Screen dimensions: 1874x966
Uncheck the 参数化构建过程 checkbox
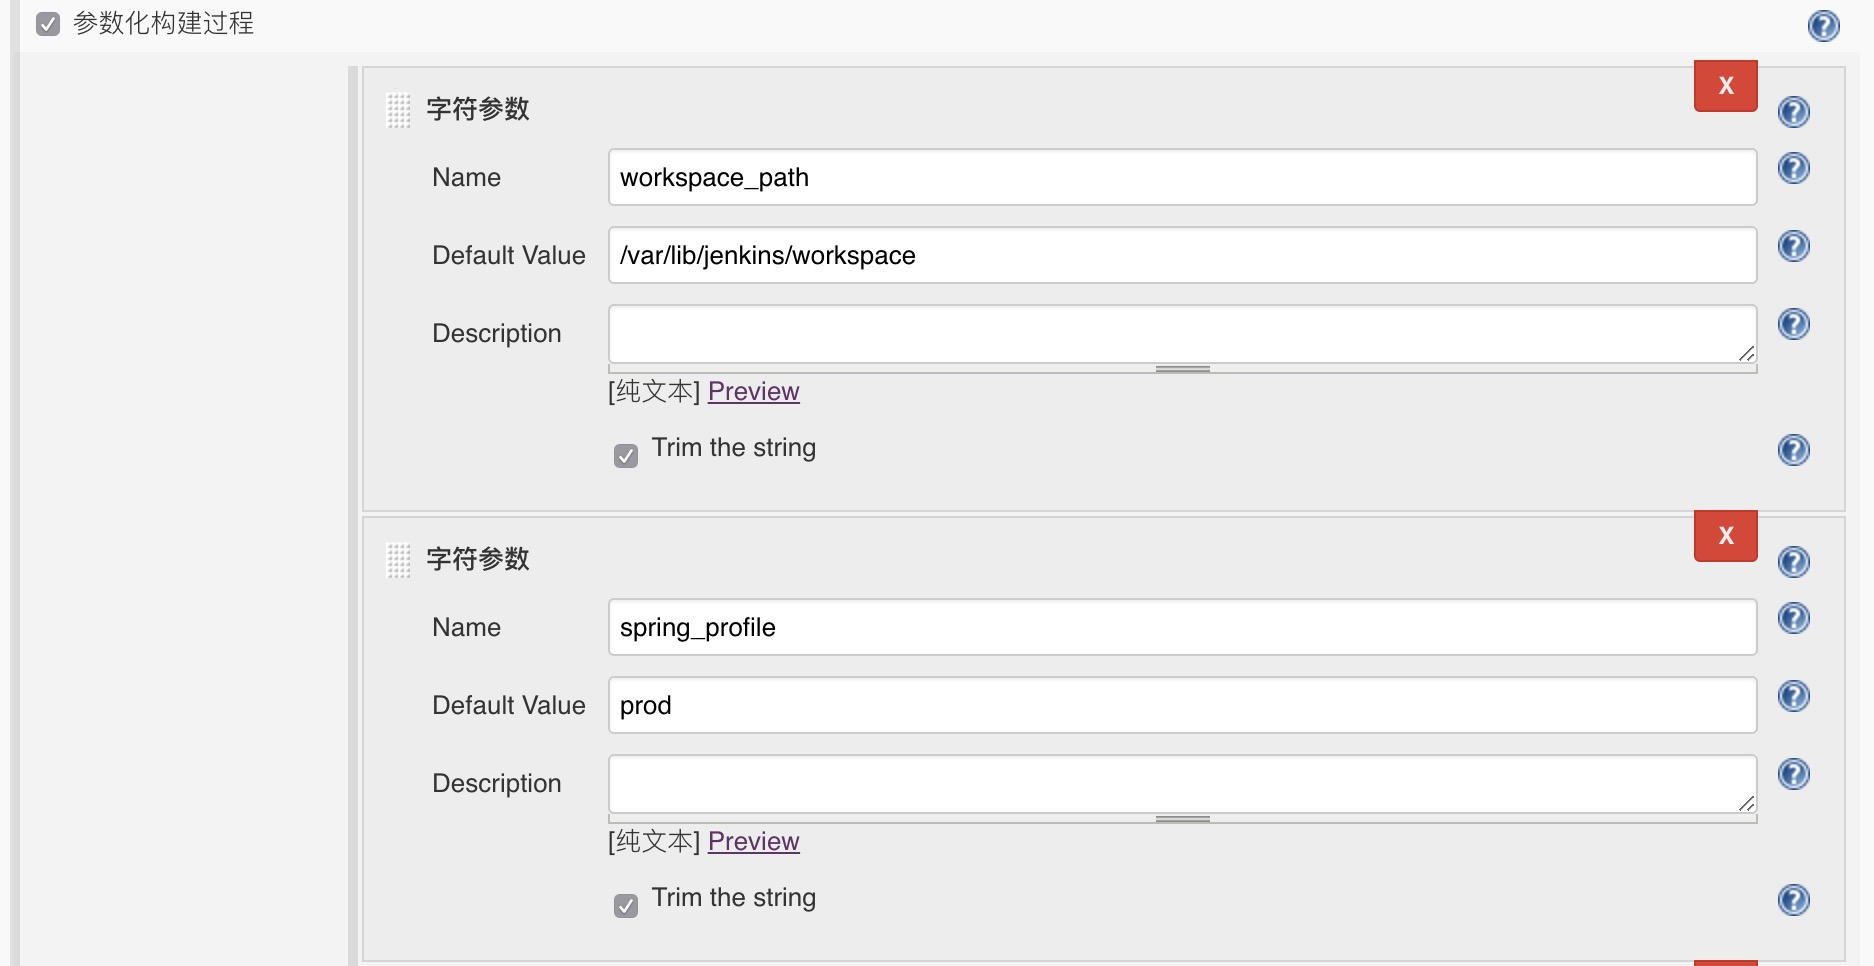[x=48, y=24]
